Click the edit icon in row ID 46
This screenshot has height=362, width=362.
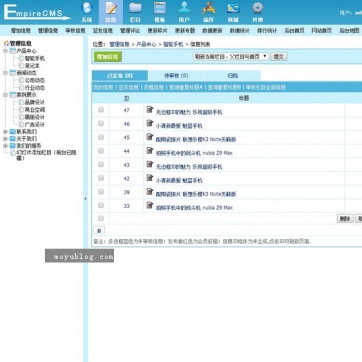(150, 123)
